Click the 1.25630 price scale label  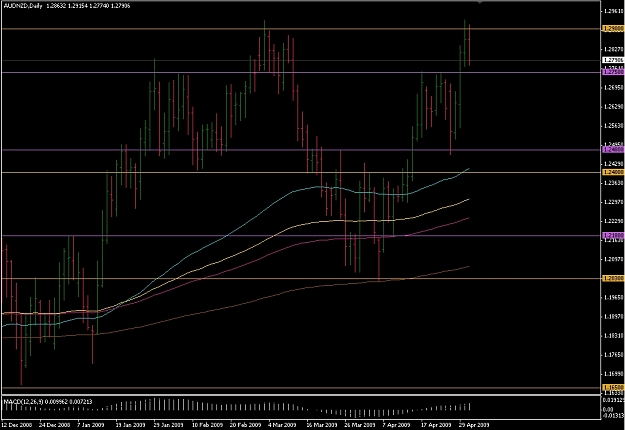[x=614, y=126]
